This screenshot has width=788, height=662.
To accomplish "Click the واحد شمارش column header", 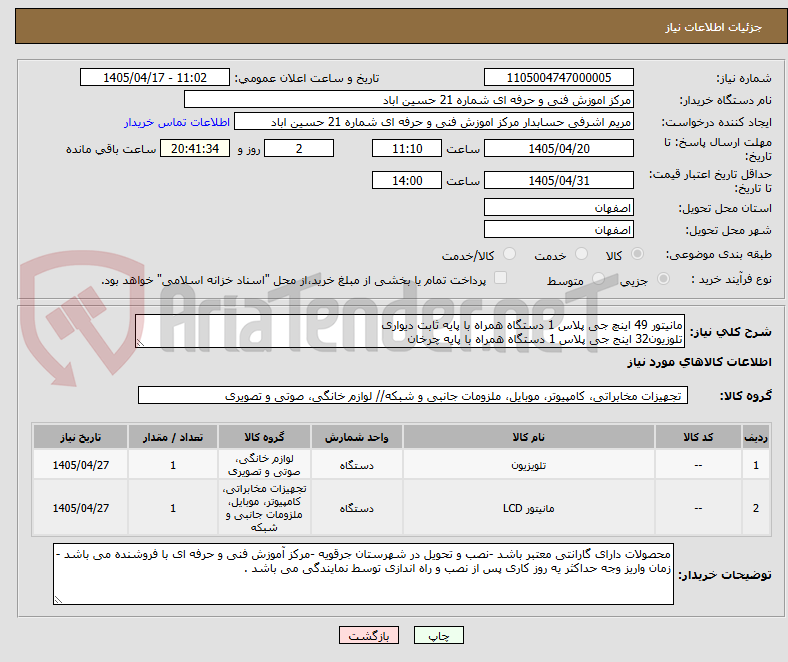I will (356, 437).
